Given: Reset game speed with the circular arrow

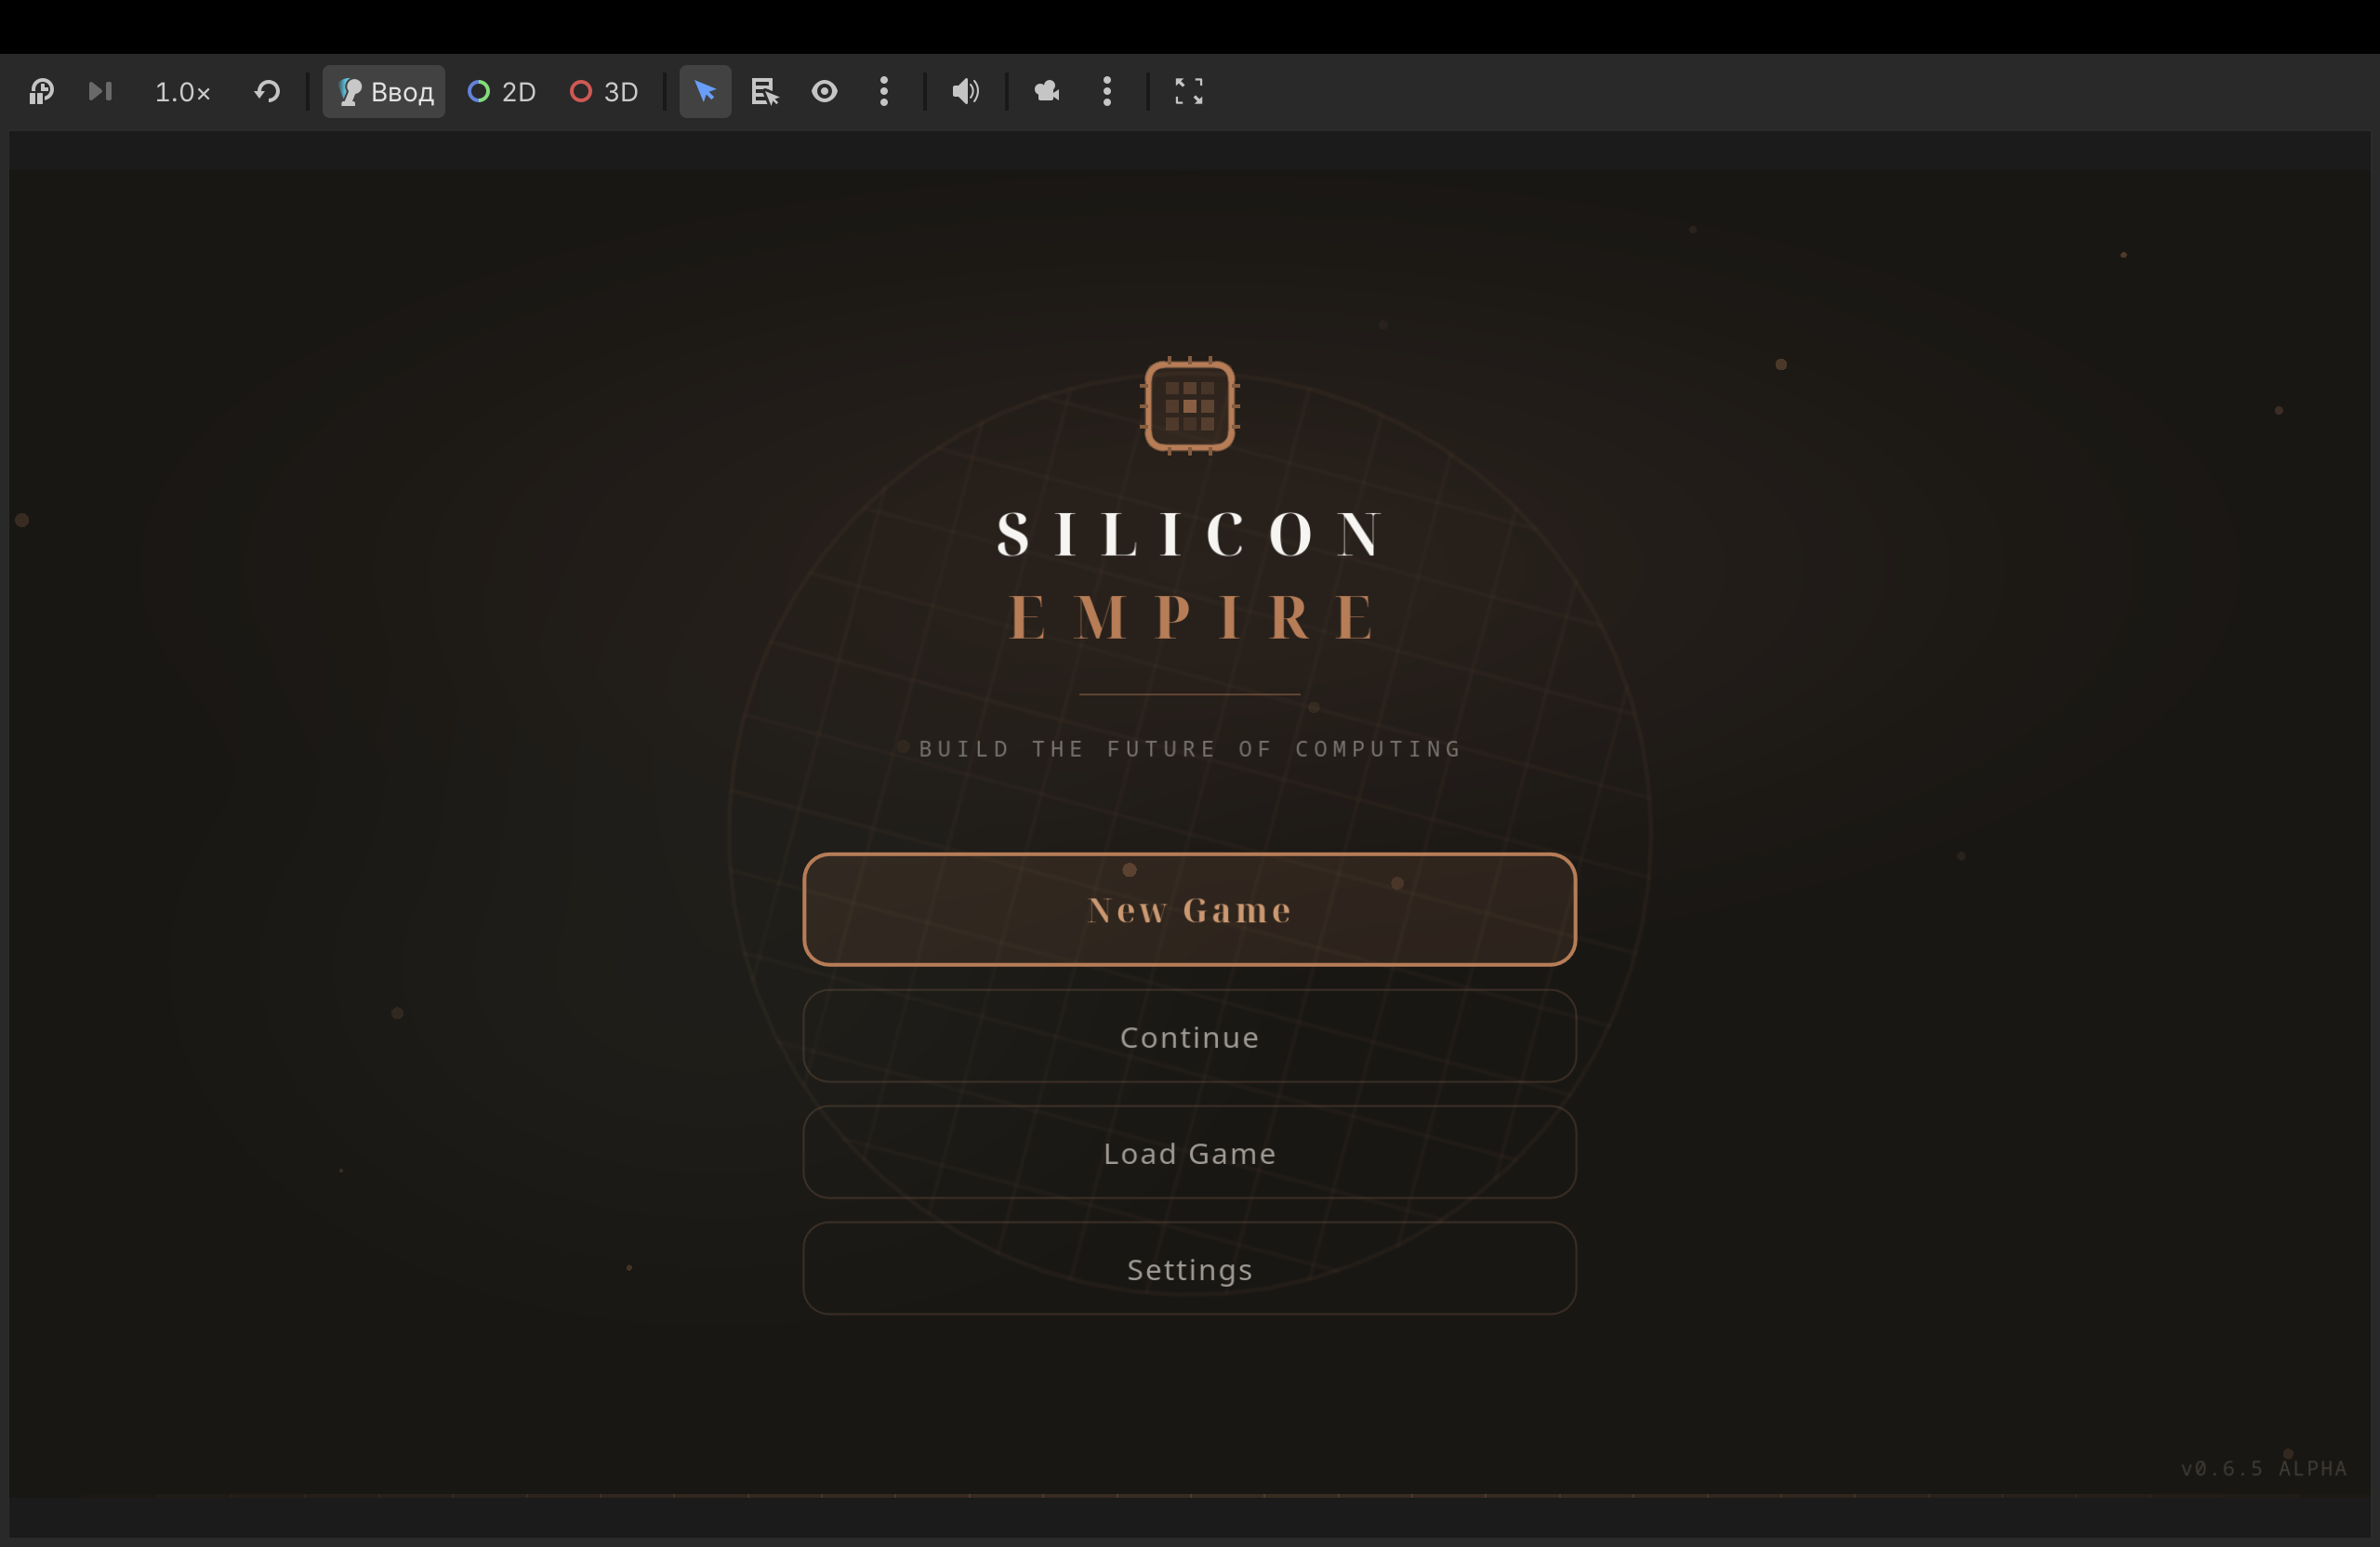Looking at the screenshot, I should click(267, 92).
